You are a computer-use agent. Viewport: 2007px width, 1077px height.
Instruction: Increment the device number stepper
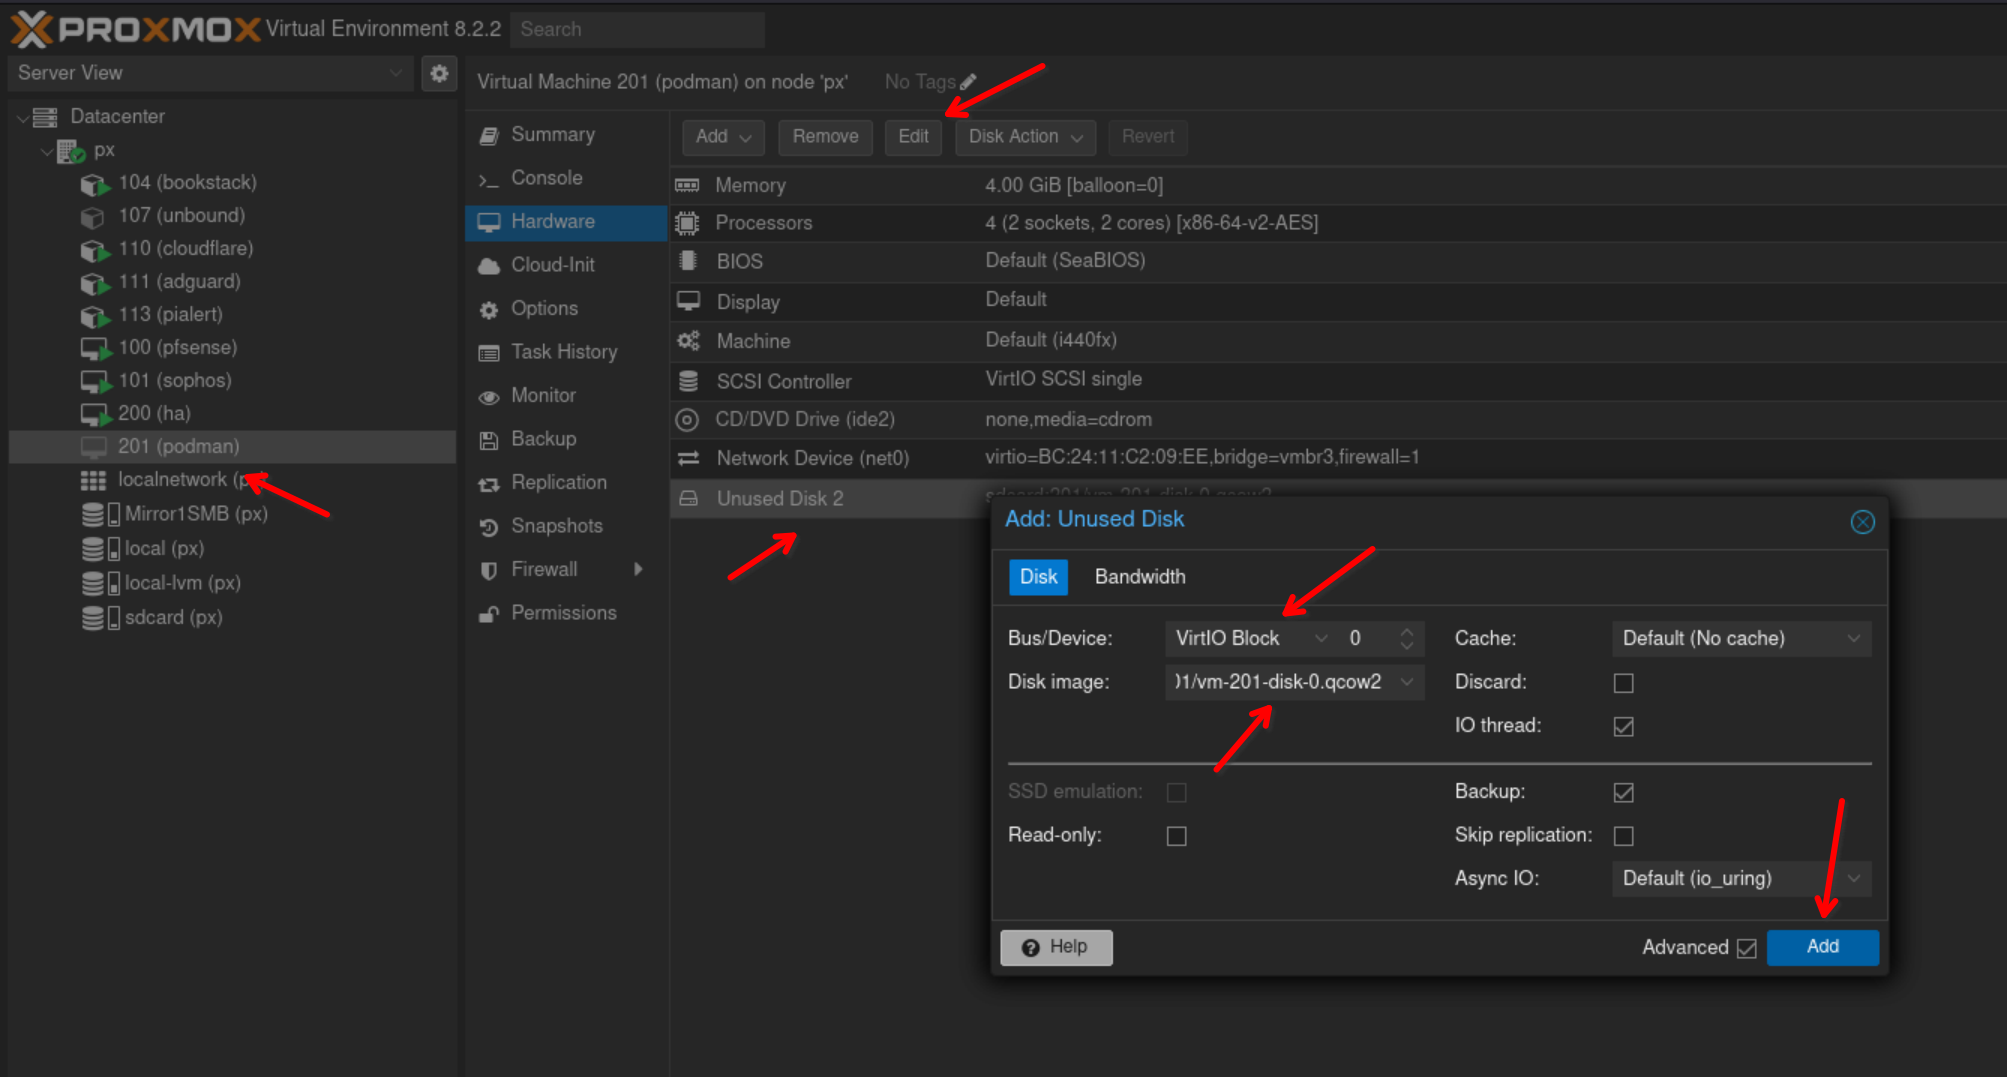(1407, 632)
